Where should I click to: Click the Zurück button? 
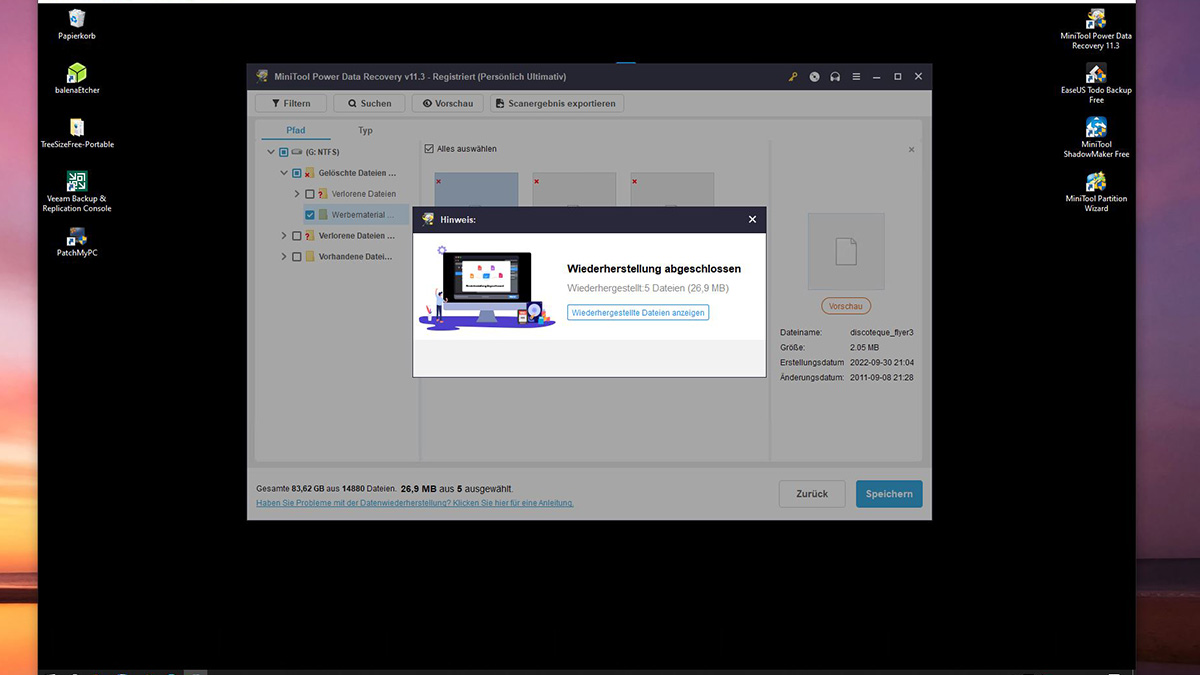click(812, 494)
